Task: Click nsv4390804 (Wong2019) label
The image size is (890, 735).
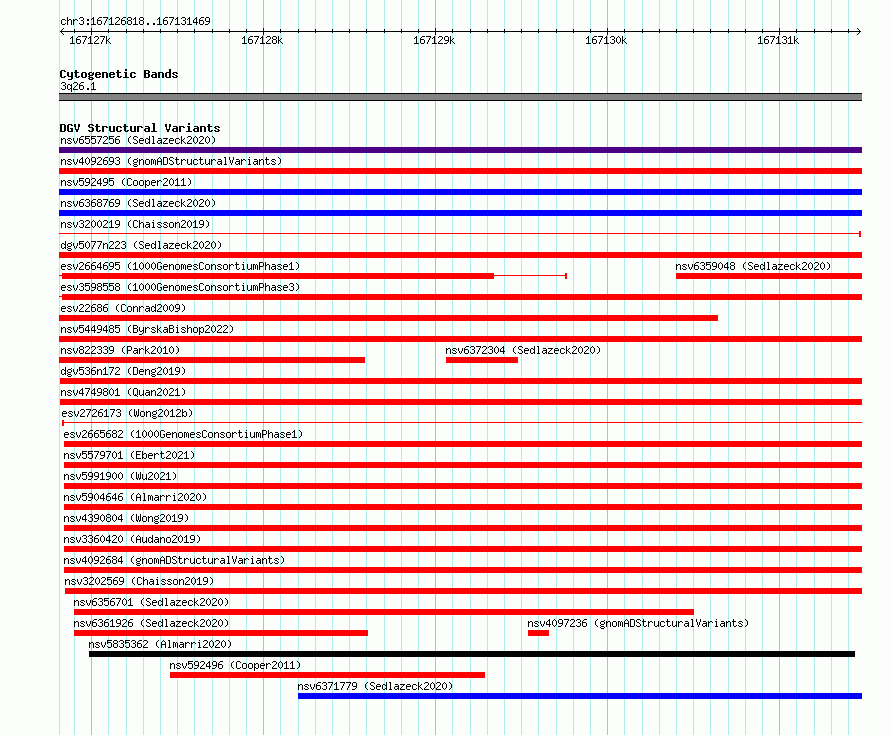Action: point(126,518)
